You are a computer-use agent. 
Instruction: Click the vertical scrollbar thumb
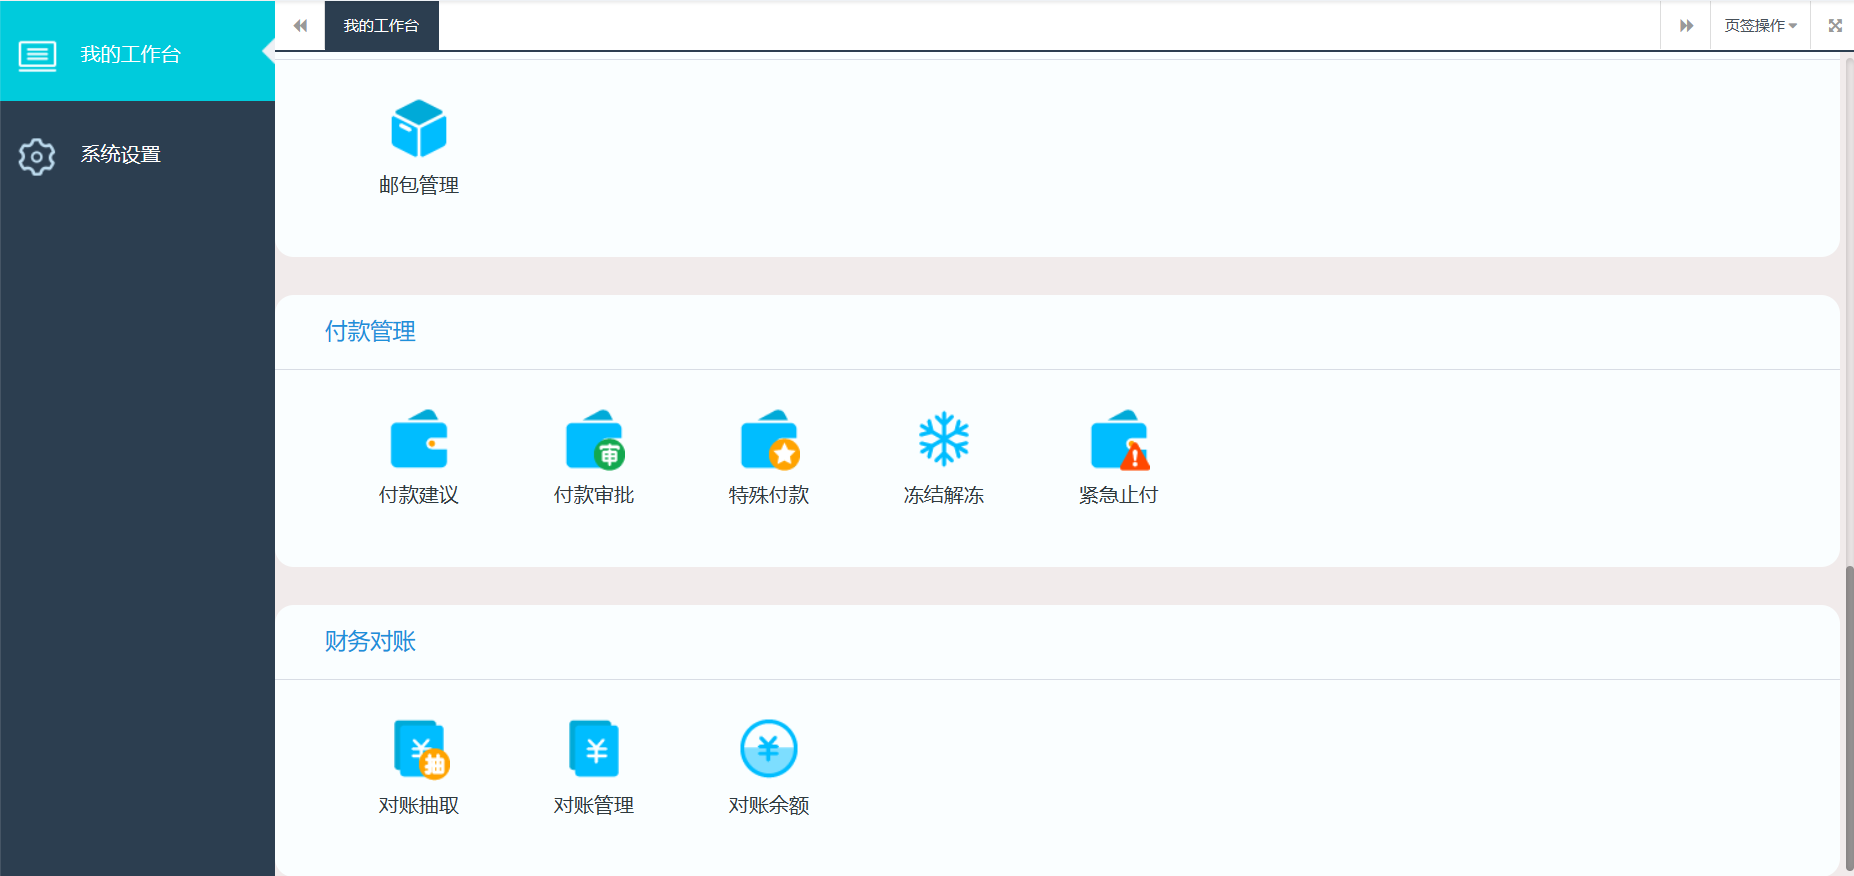pyautogui.click(x=1849, y=718)
